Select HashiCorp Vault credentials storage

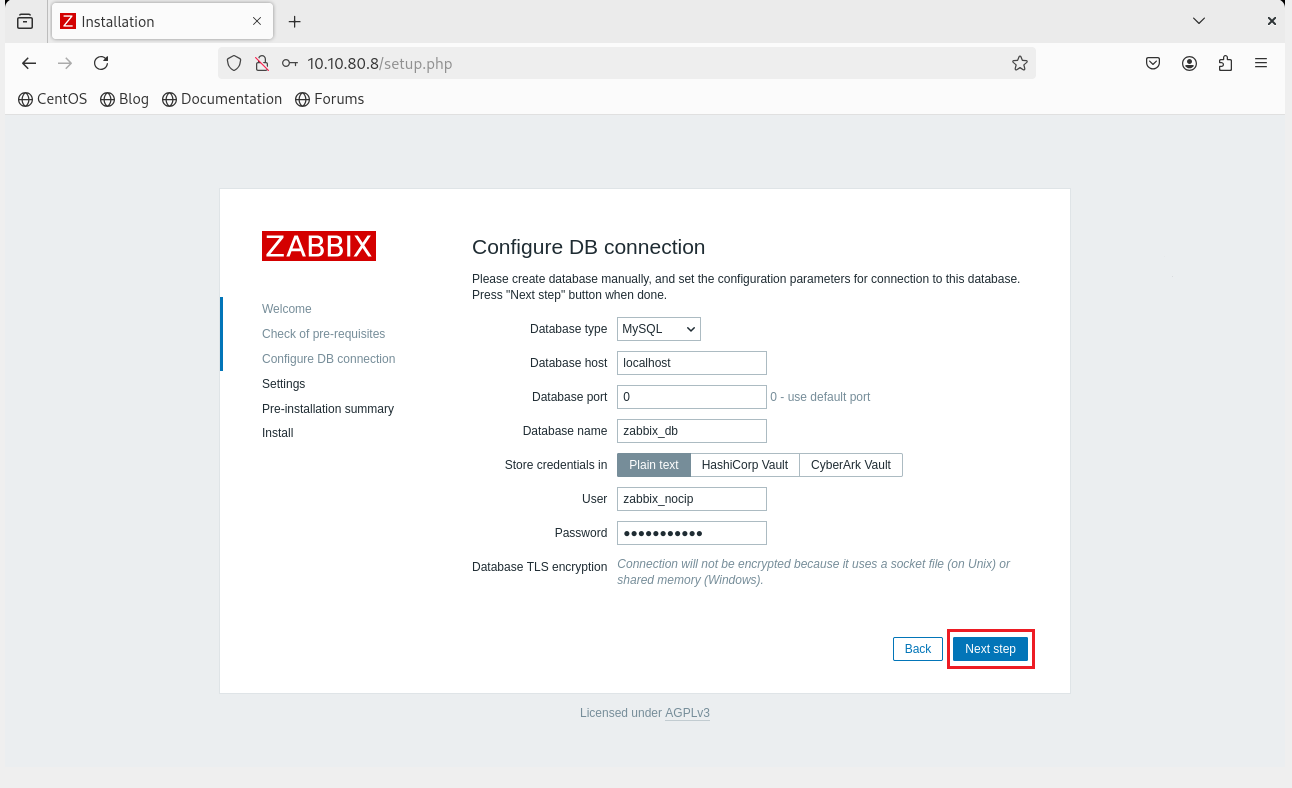coord(745,465)
